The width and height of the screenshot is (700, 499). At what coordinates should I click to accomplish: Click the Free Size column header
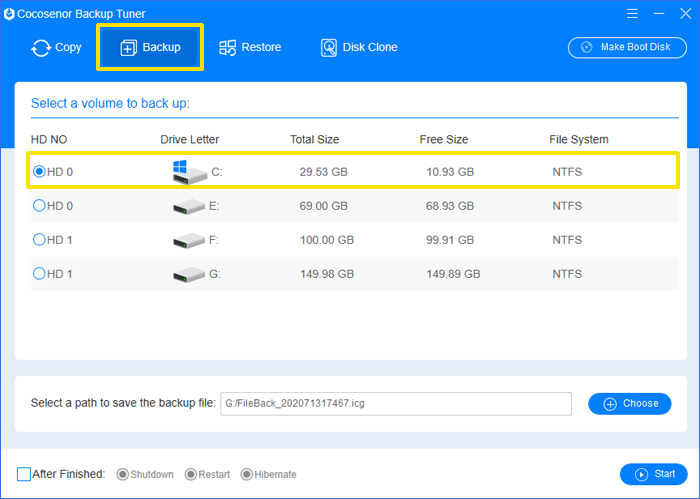coord(444,140)
